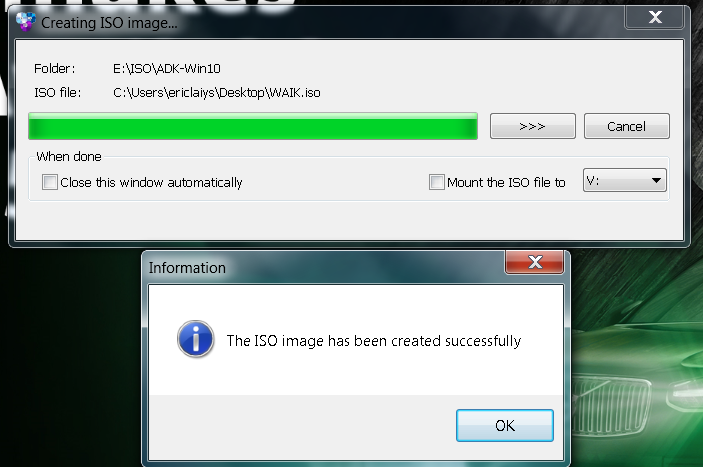Confirm the message with OK
The height and width of the screenshot is (467, 703).
[x=505, y=425]
